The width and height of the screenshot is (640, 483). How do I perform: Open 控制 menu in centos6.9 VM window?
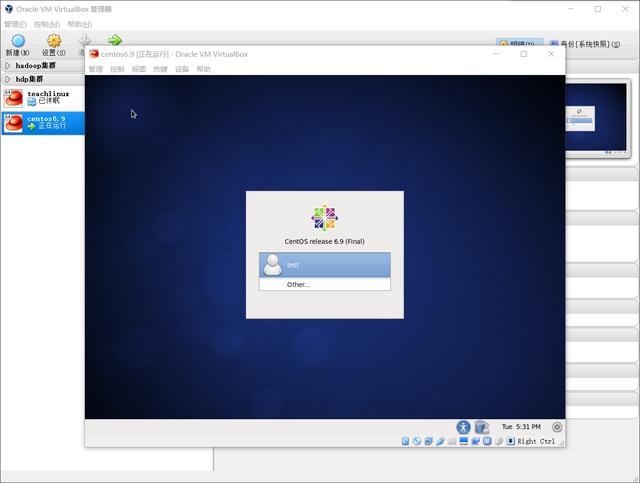tap(117, 69)
